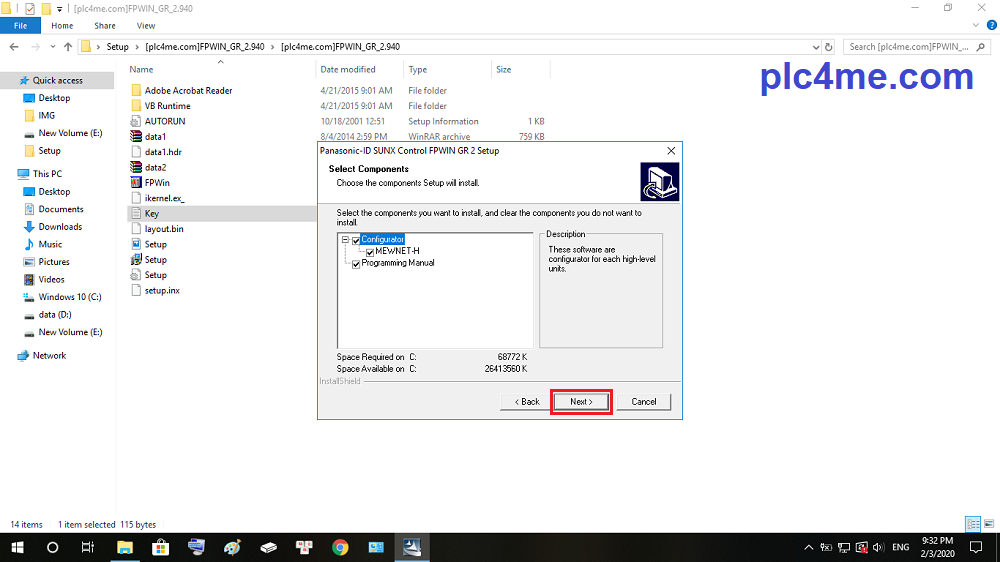Image resolution: width=1000 pixels, height=562 pixels.
Task: Click the Up arrow navigation icon
Action: pyautogui.click(x=68, y=47)
